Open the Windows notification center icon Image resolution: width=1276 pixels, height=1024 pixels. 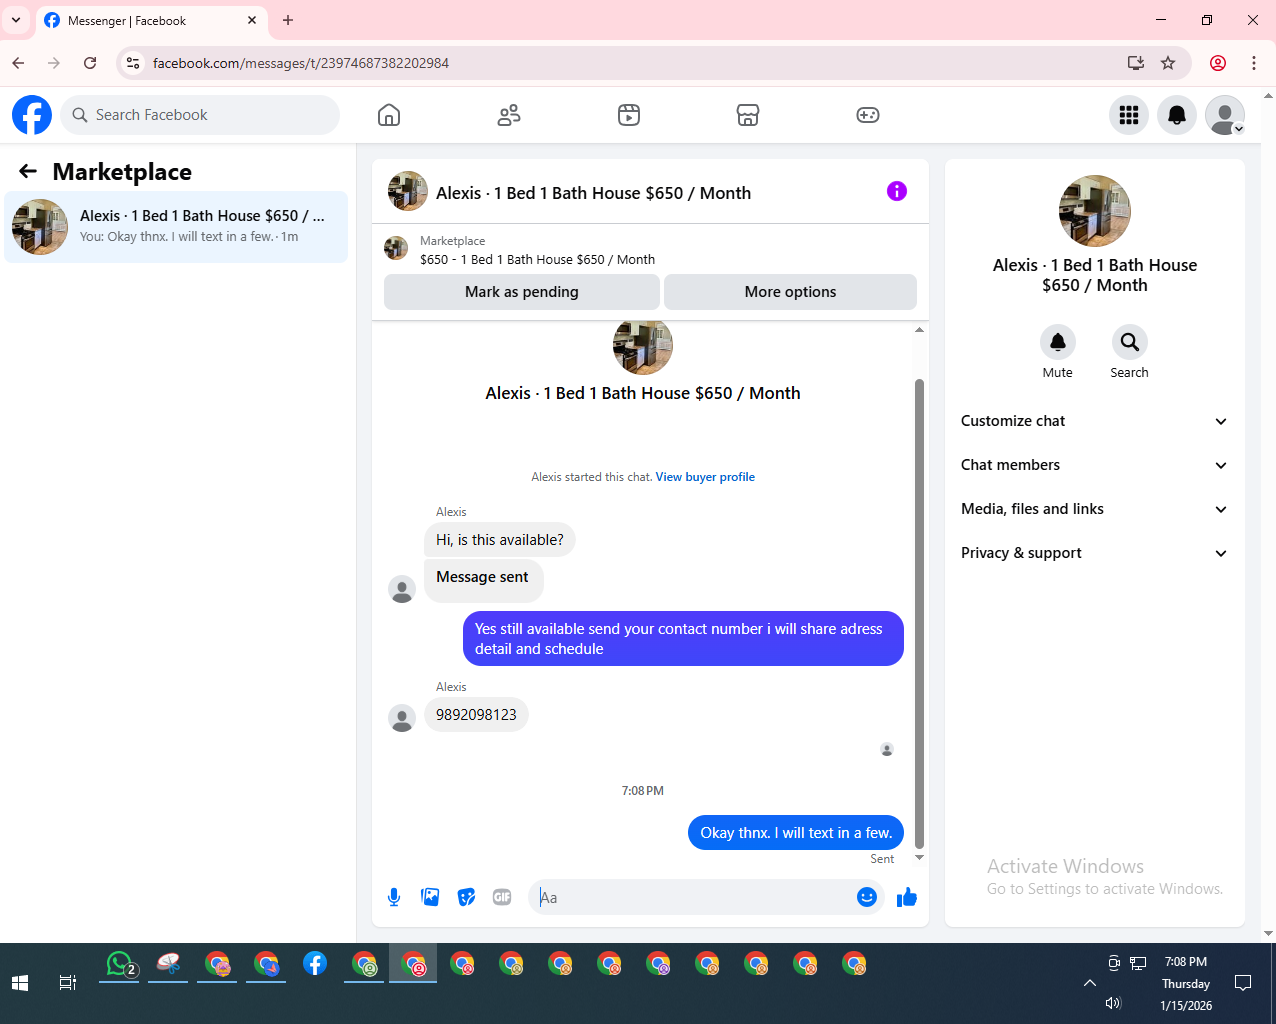(1243, 983)
